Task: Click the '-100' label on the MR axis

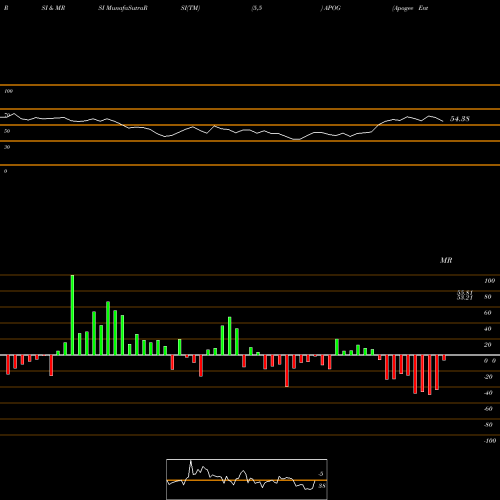Action: pyautogui.click(x=490, y=441)
